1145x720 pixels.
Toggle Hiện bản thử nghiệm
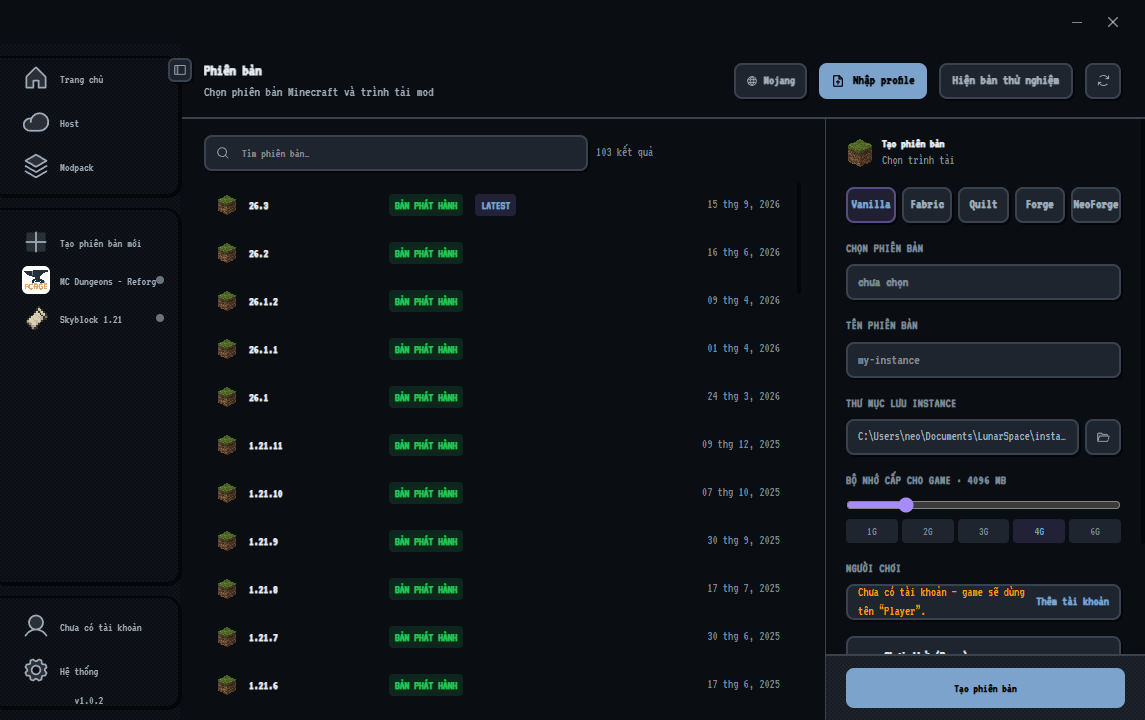coord(1005,80)
